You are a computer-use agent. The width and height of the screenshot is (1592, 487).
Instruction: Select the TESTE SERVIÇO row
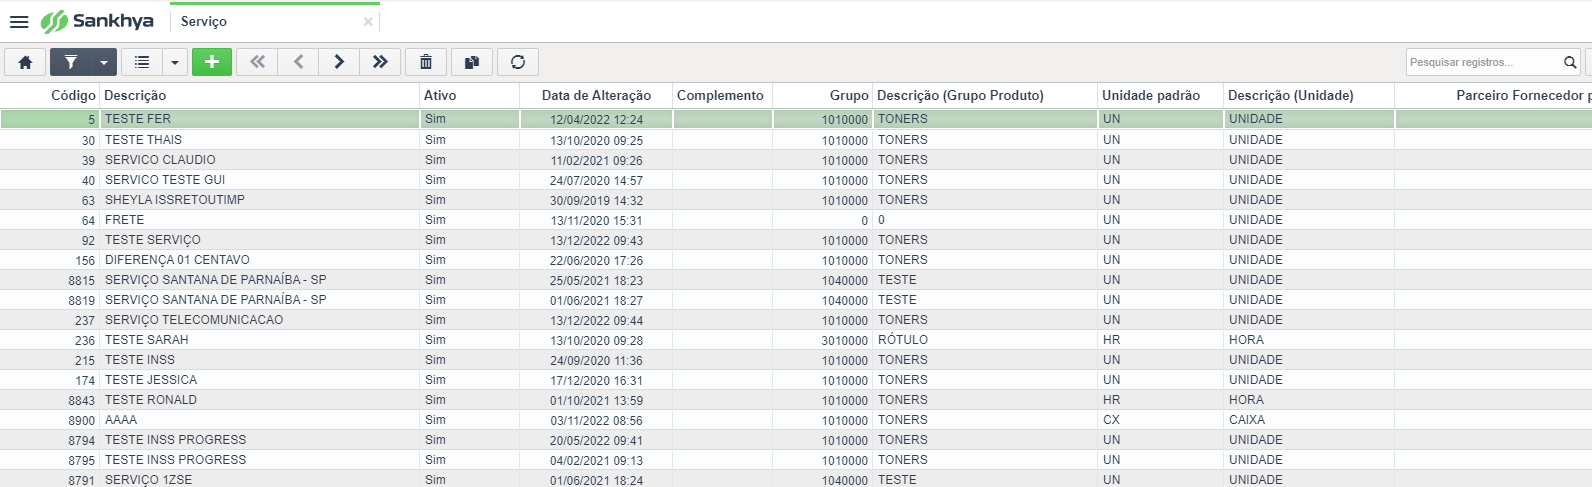[x=796, y=240]
